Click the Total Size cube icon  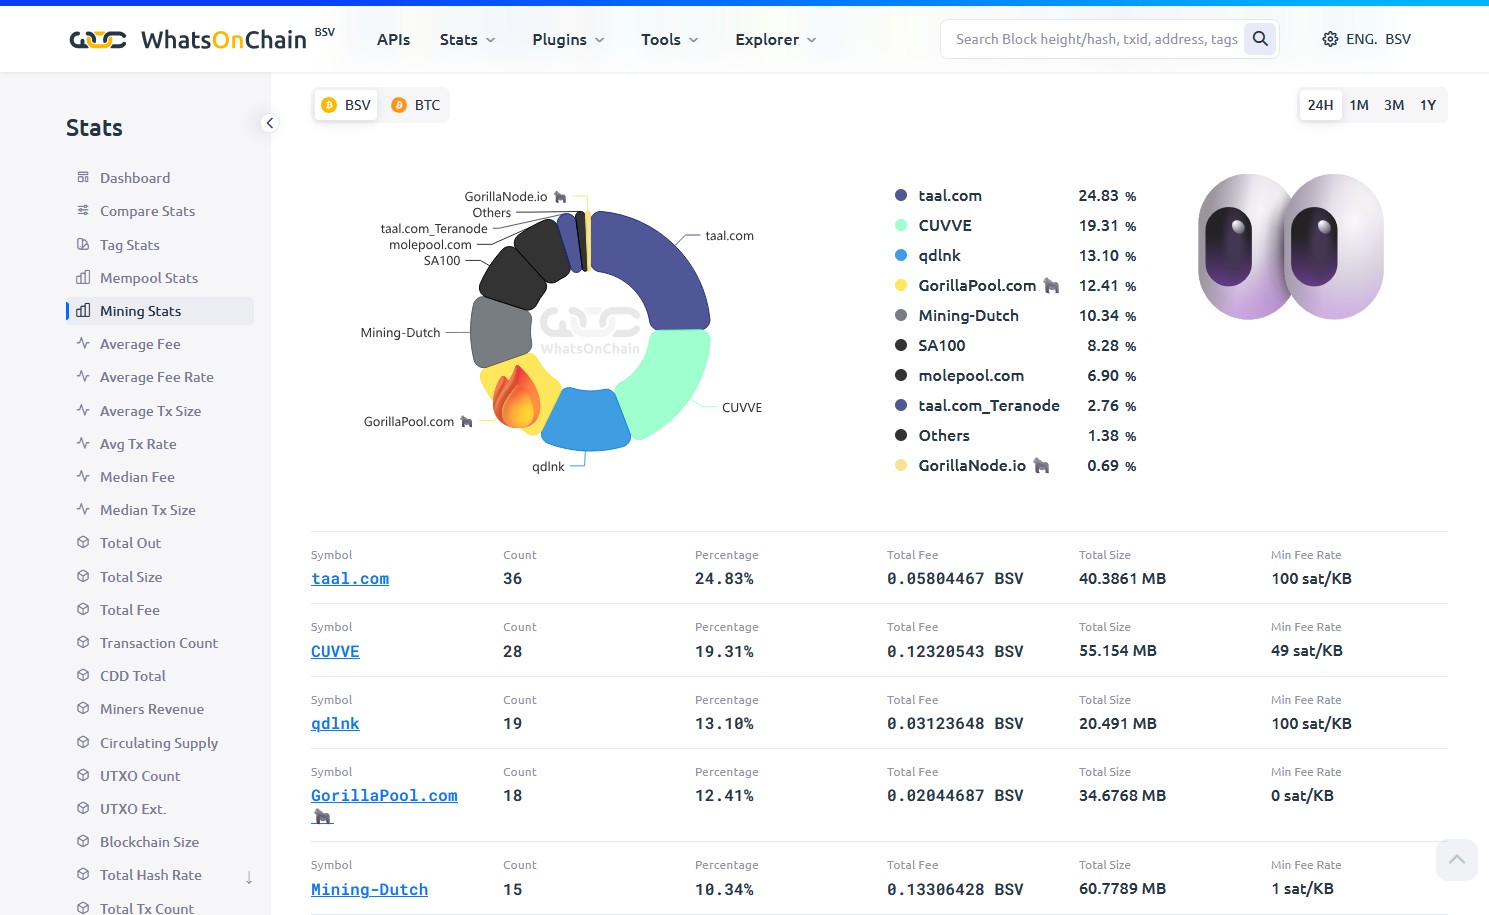point(83,576)
